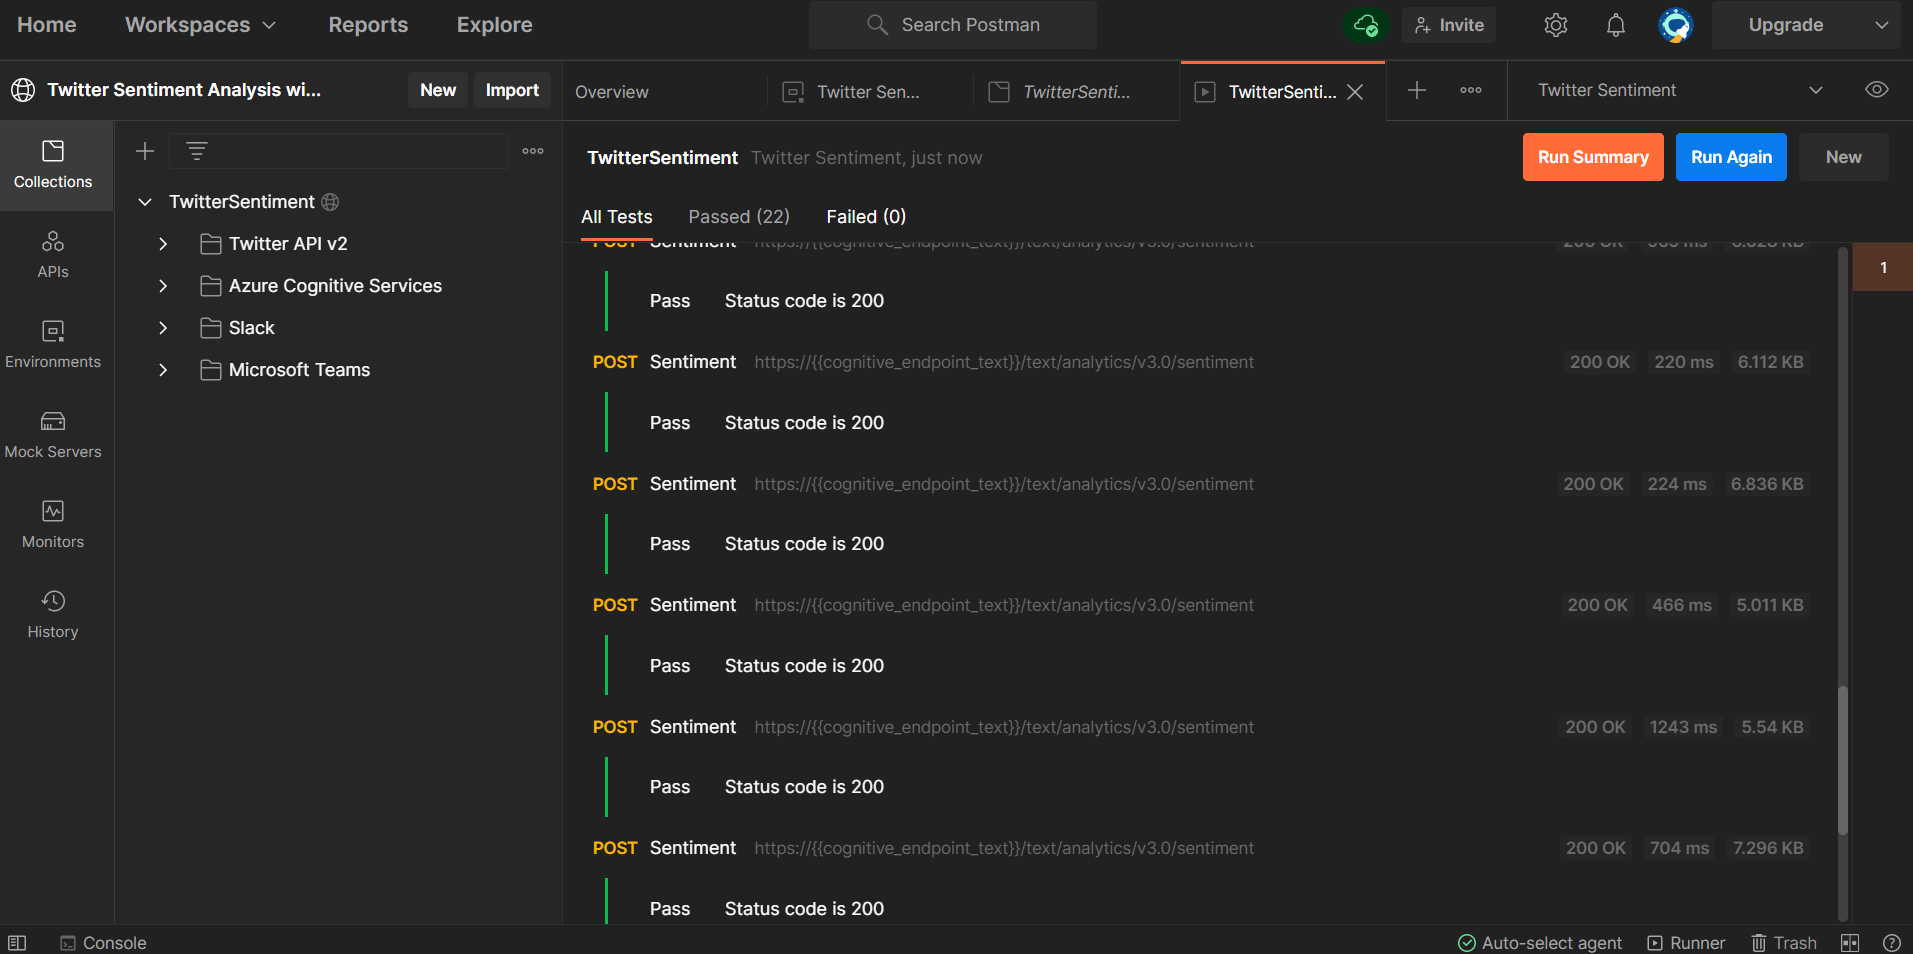Open environment quick look eye icon
Screen dimensions: 1913x954
click(x=1877, y=90)
